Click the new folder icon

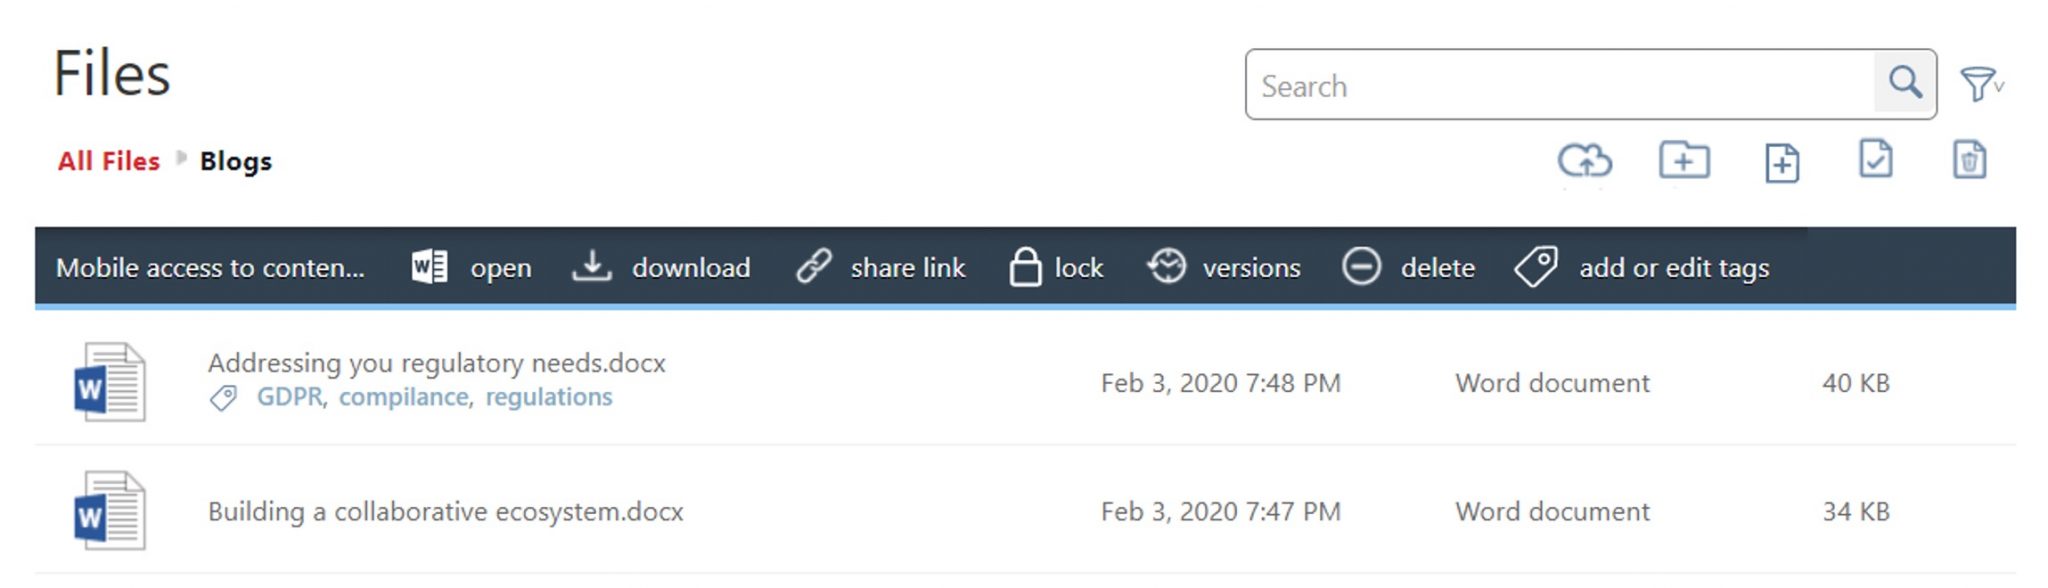pos(1684,160)
